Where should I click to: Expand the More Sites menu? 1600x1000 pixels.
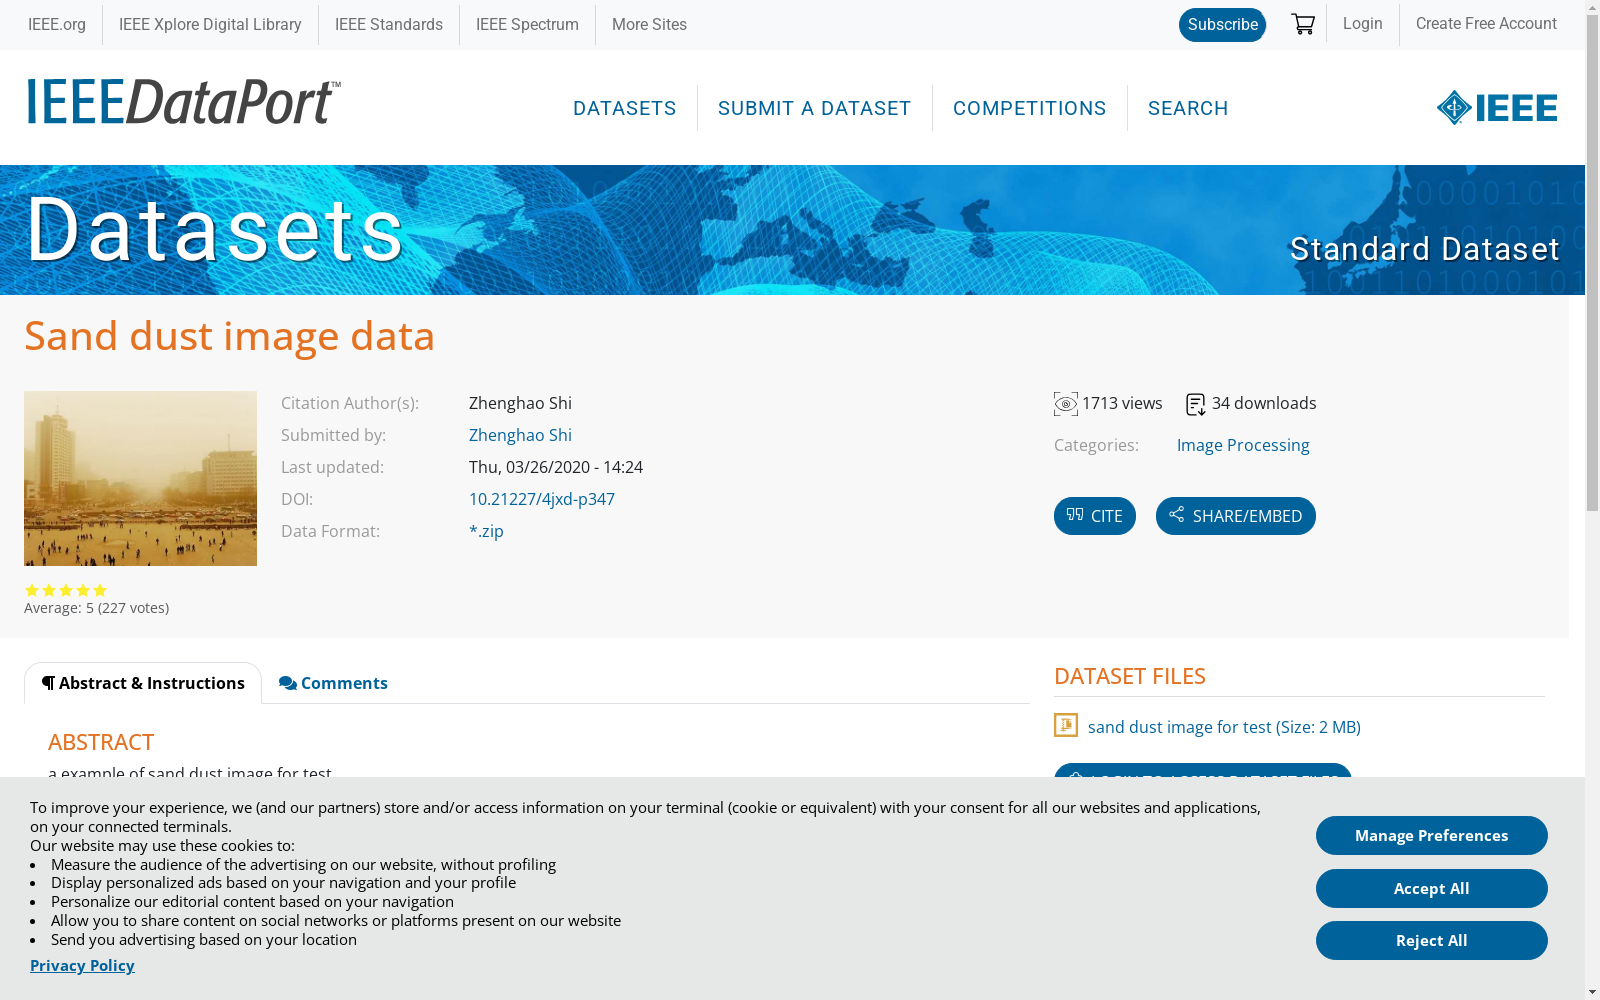649,24
